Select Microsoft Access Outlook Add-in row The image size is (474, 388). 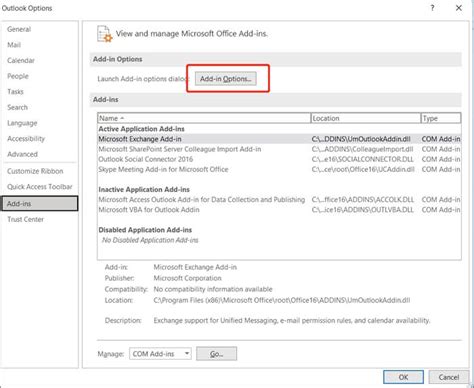(x=279, y=200)
